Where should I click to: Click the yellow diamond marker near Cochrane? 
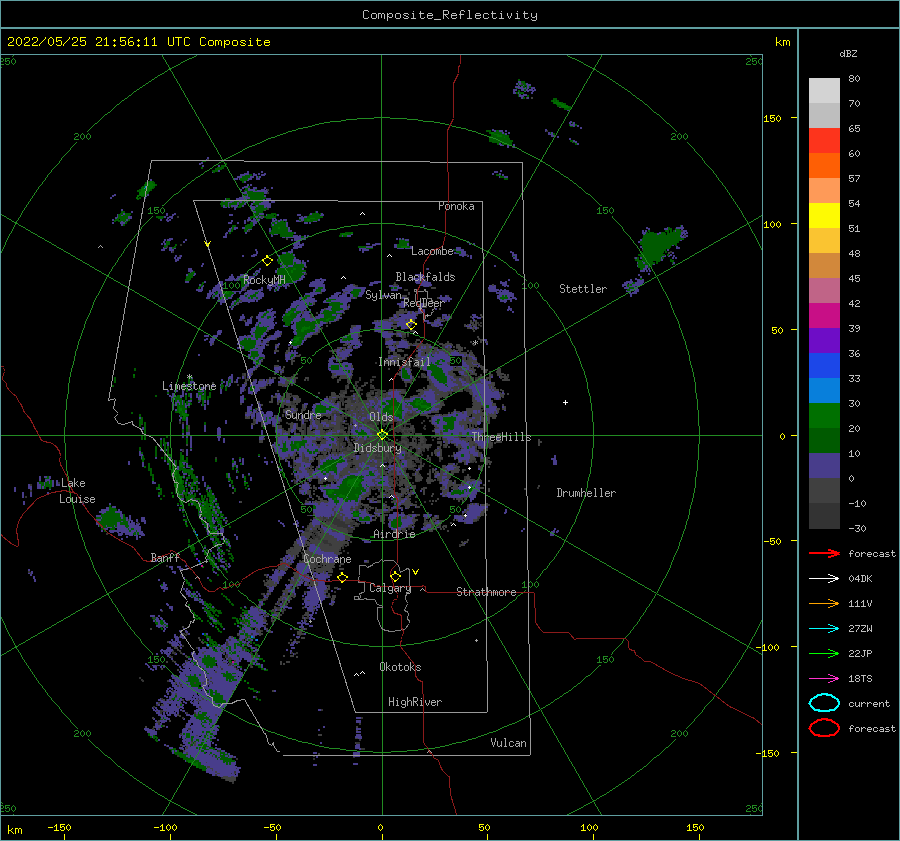coord(343,577)
